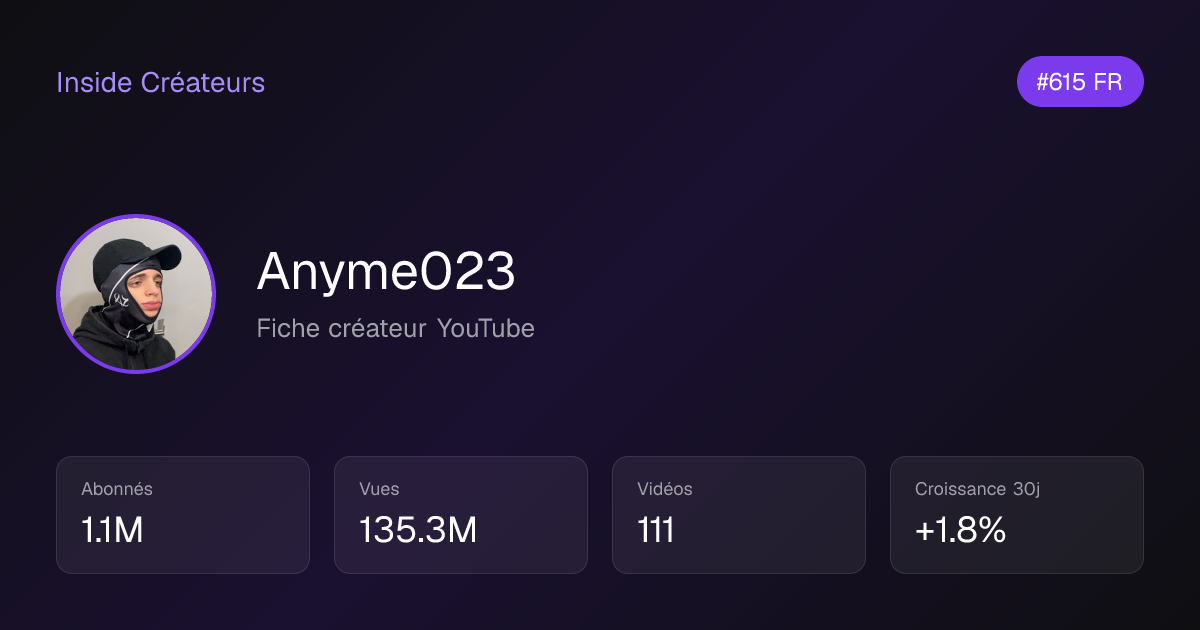Open the Abonnés stat card
The height and width of the screenshot is (630, 1200).
(183, 515)
